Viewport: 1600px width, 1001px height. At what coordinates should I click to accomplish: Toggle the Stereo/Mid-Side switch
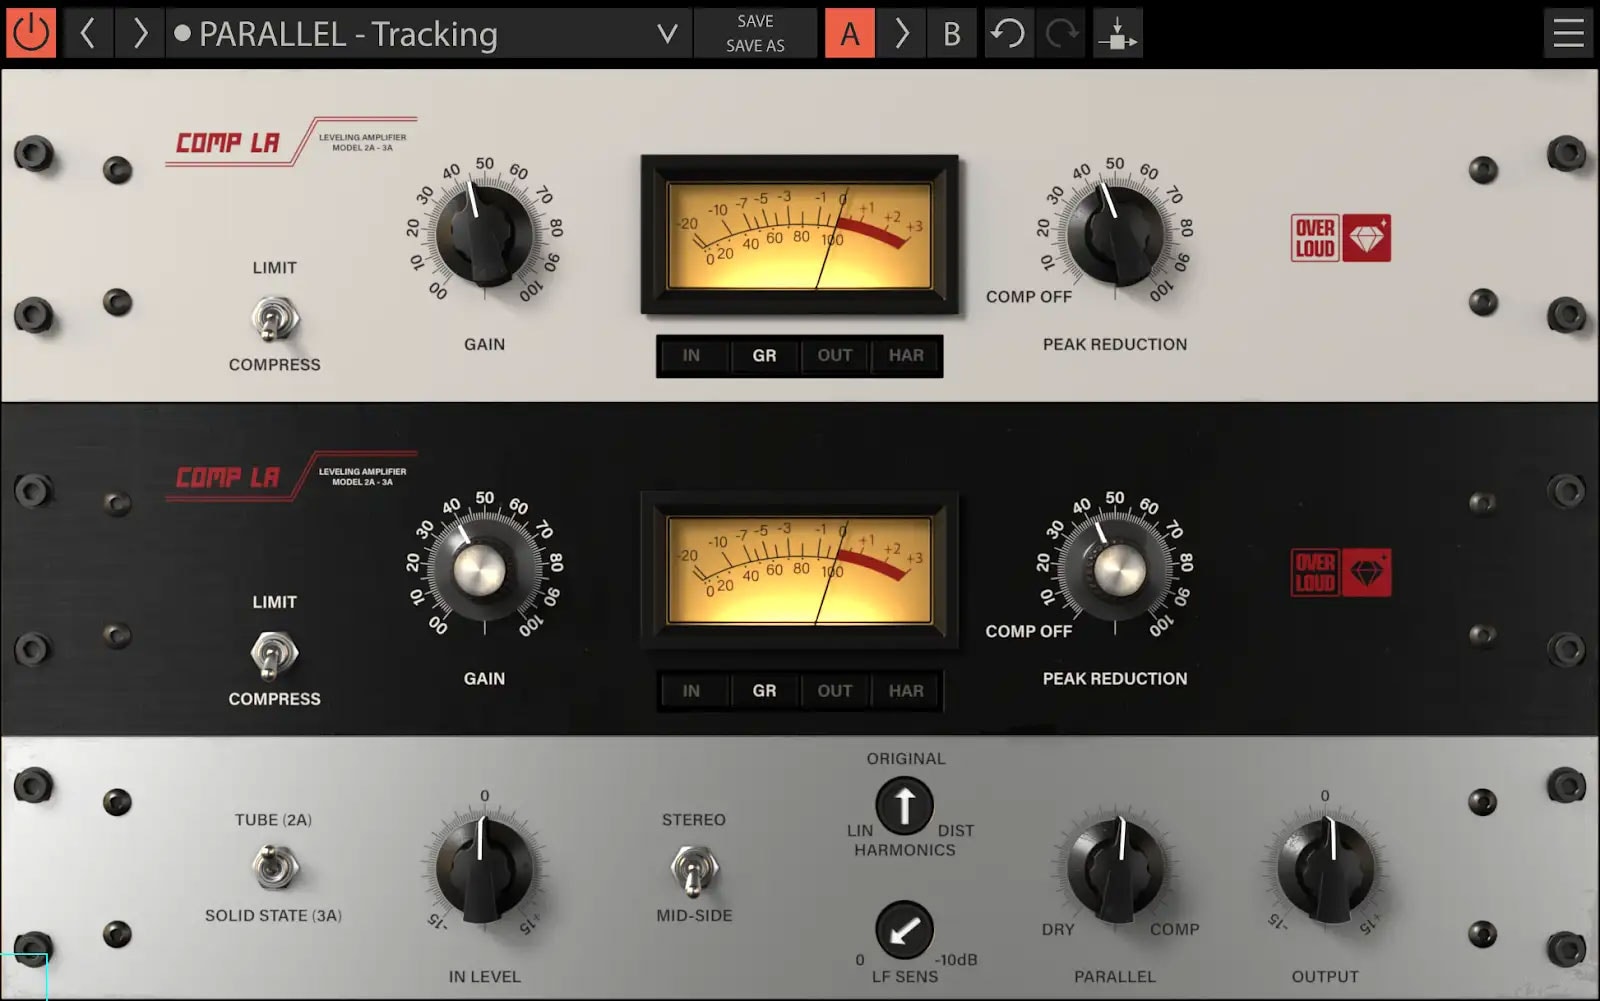coord(693,868)
